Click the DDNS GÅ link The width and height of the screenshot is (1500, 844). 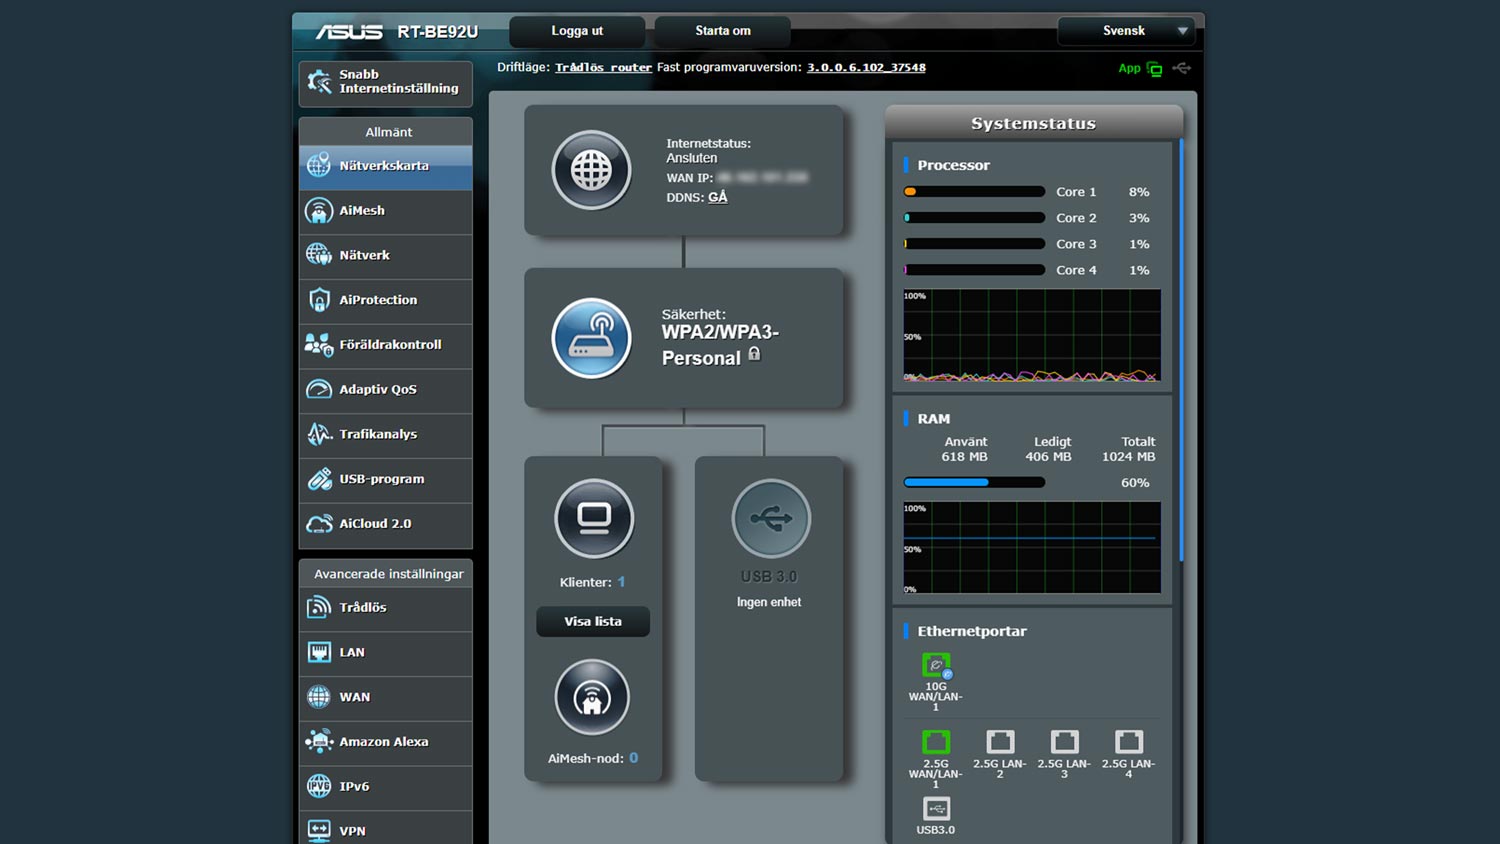click(x=718, y=197)
